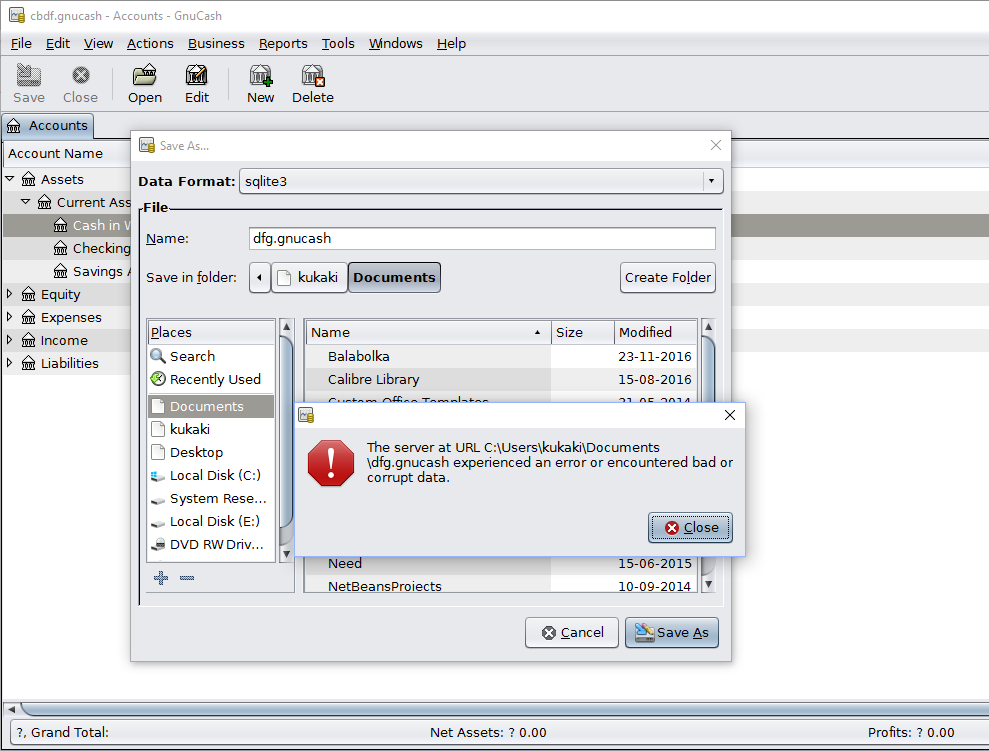The image size is (989, 751).
Task: Click the Expenses account bank icon
Action: [x=28, y=317]
